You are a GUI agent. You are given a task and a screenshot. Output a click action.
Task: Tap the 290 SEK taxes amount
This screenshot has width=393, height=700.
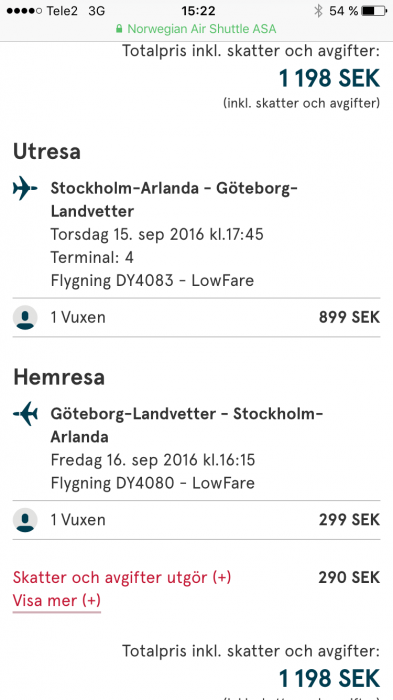(349, 577)
